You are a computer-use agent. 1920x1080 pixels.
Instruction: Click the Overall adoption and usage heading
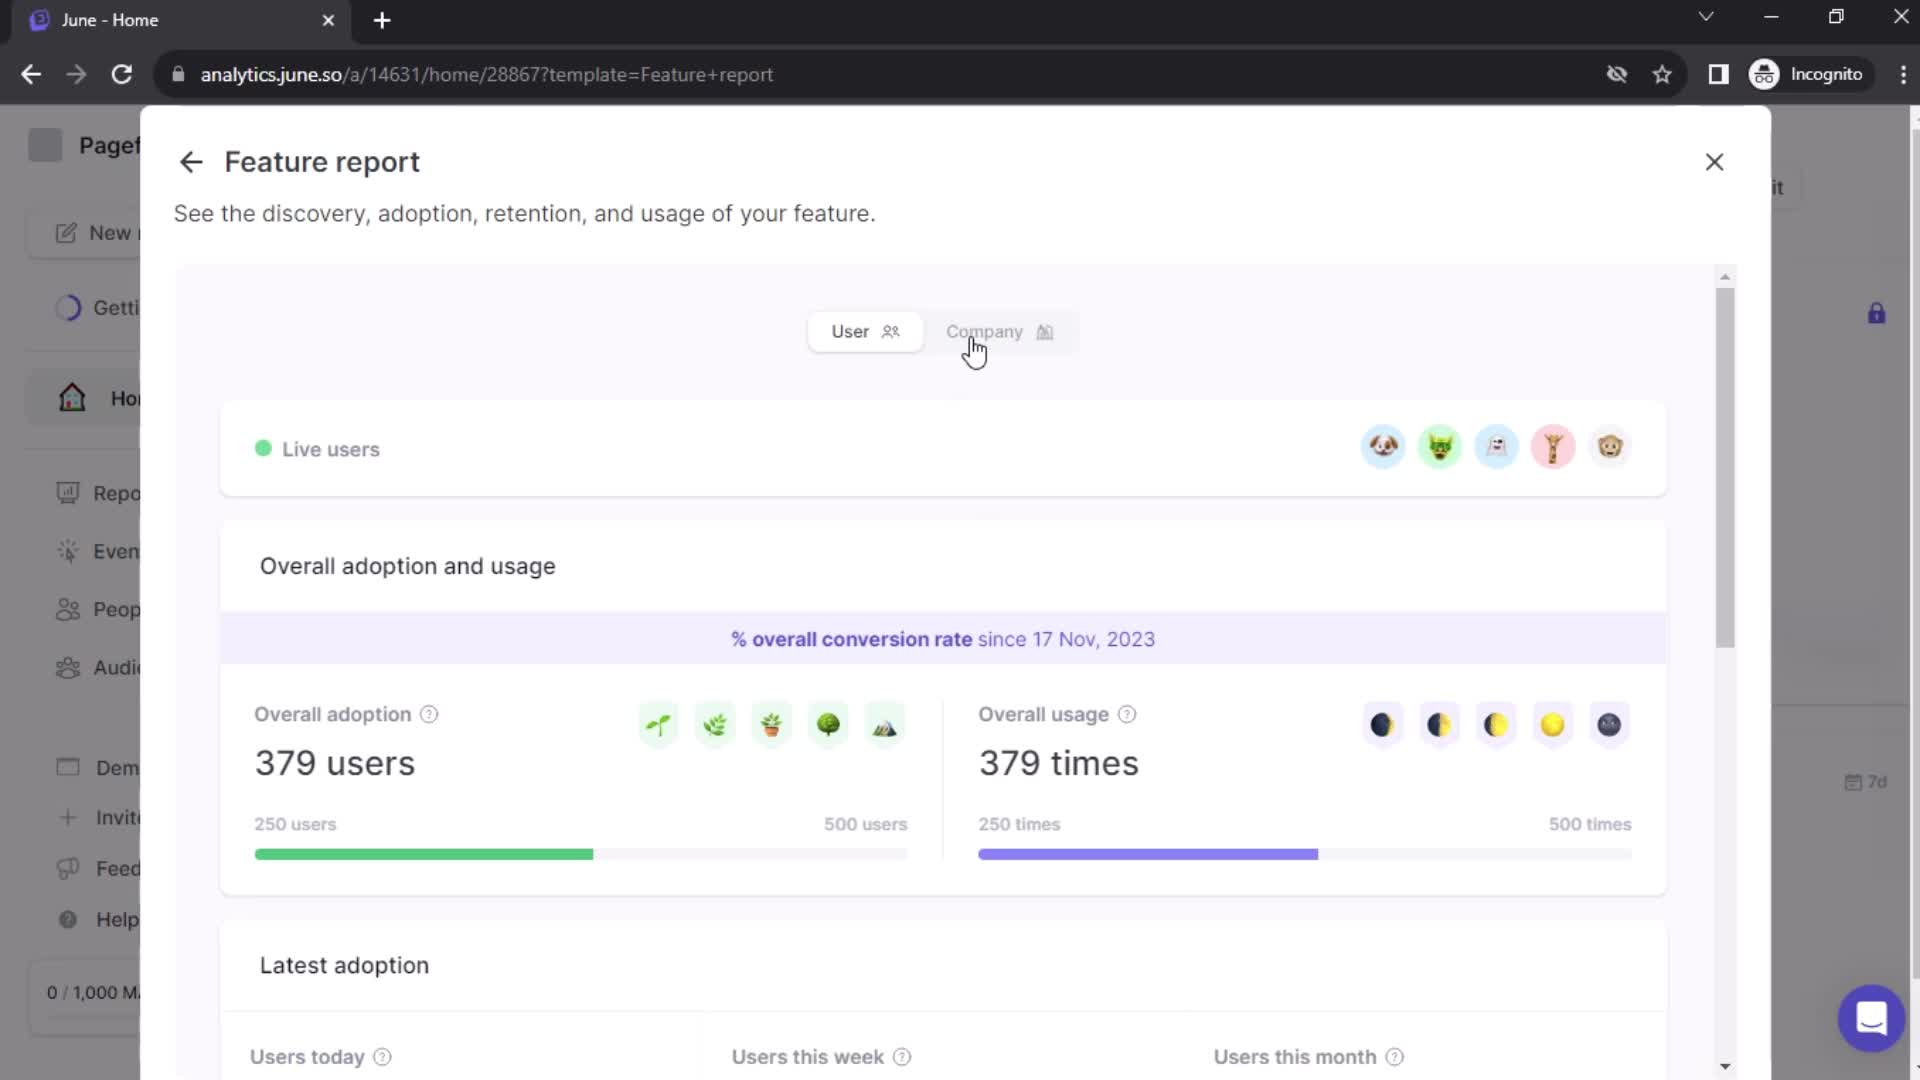pyautogui.click(x=408, y=566)
